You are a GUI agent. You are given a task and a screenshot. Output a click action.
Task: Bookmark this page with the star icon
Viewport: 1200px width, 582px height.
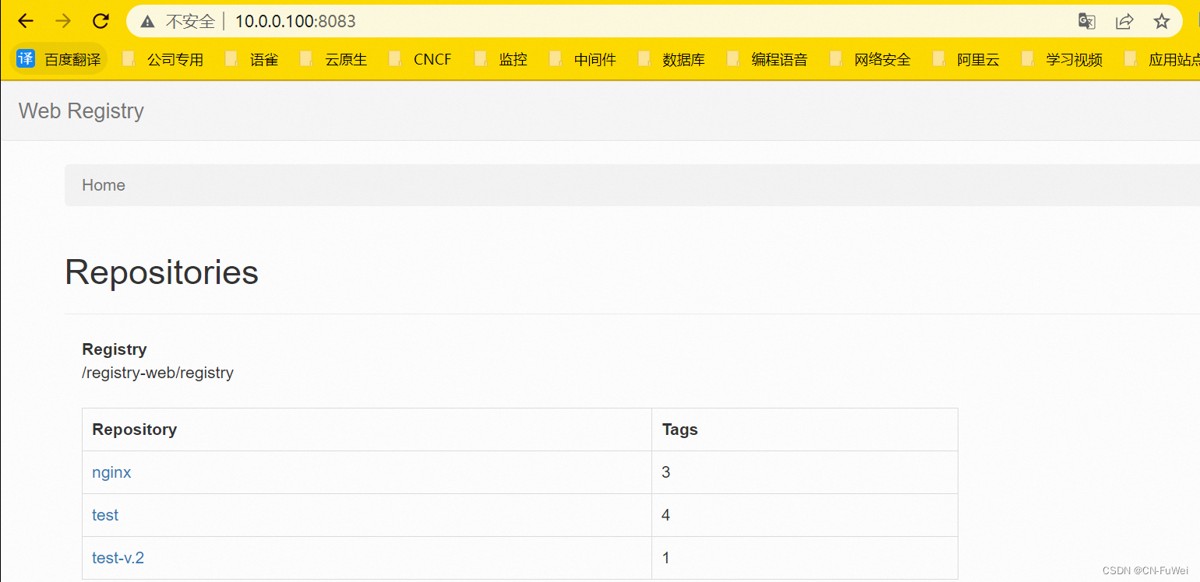pos(1161,21)
